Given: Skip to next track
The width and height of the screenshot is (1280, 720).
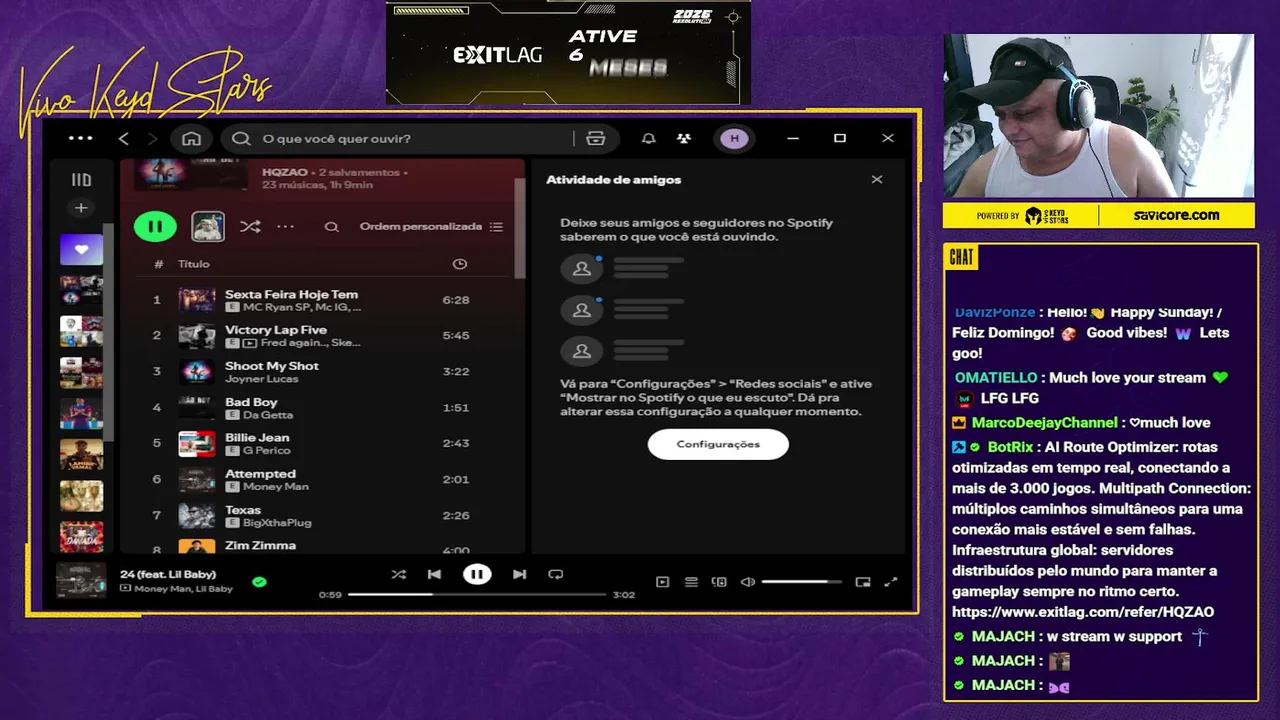Looking at the screenshot, I should click(519, 574).
